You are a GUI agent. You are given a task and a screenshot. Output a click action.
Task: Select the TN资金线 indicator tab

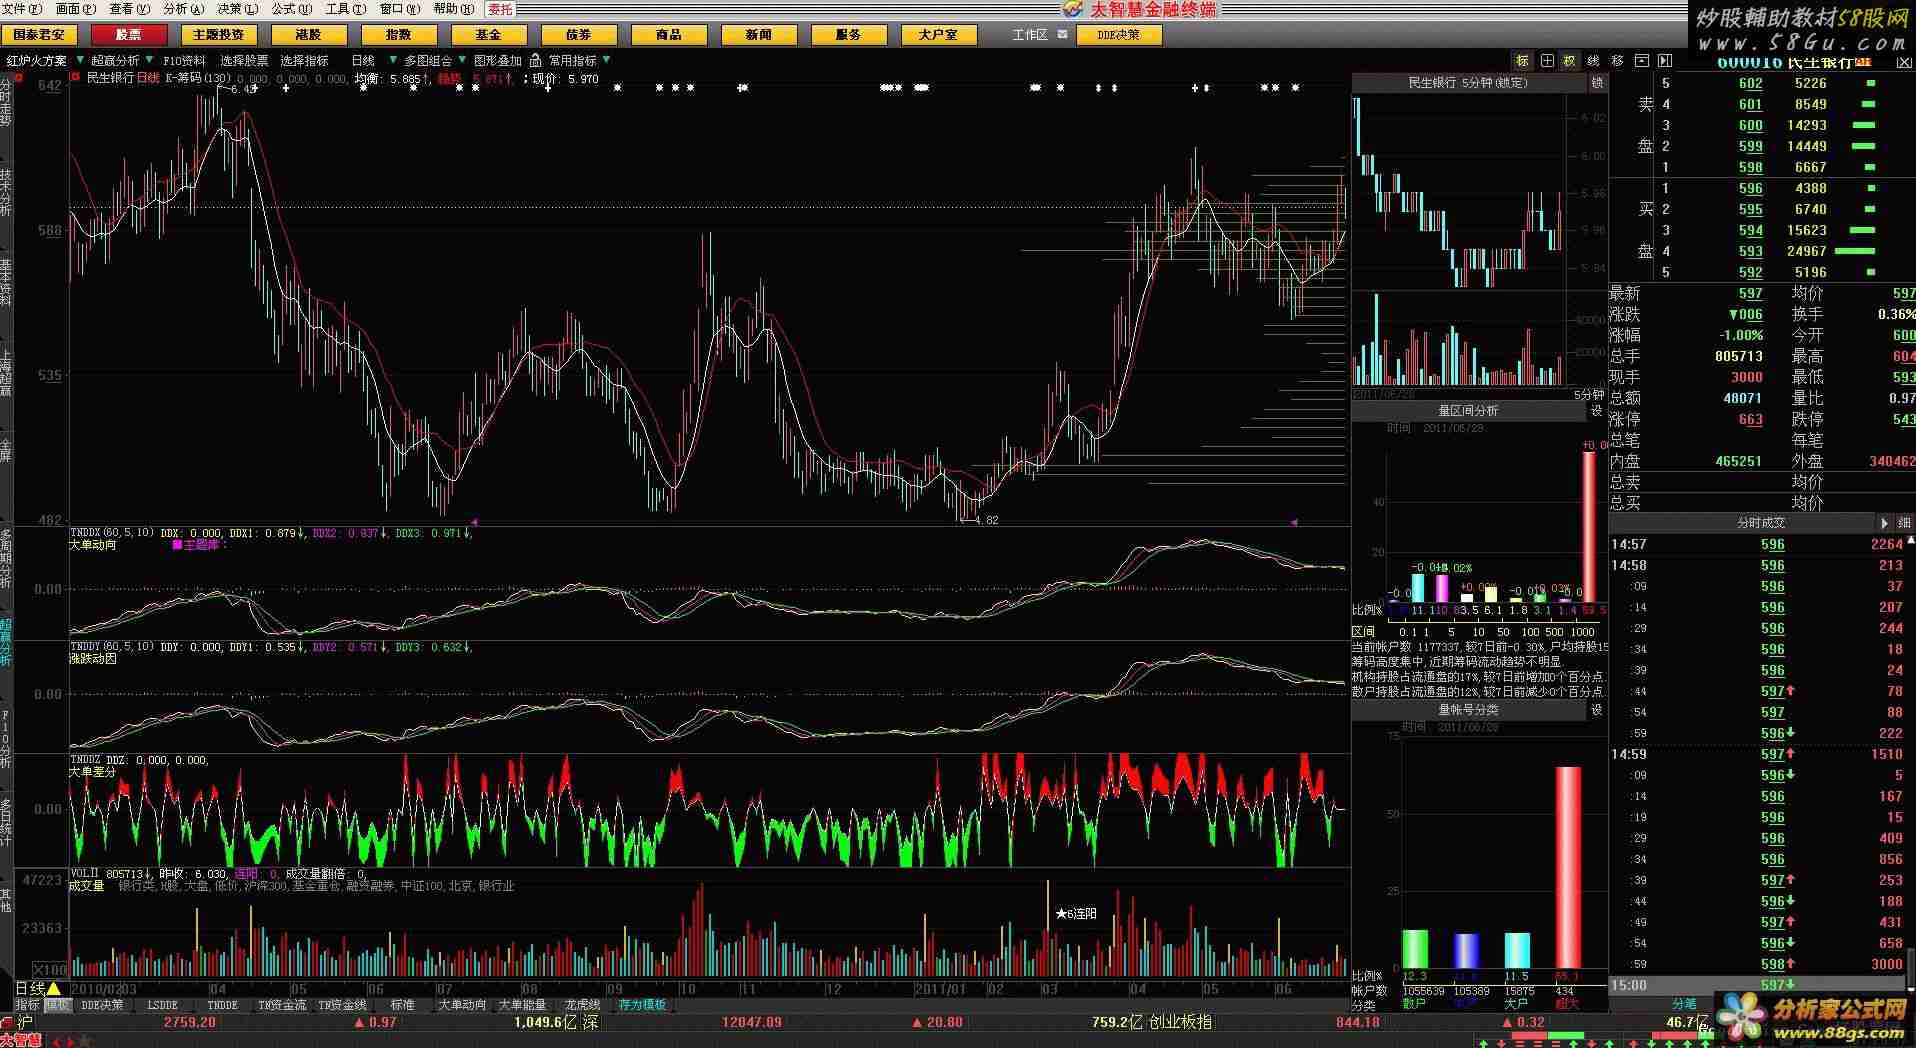[342, 1005]
